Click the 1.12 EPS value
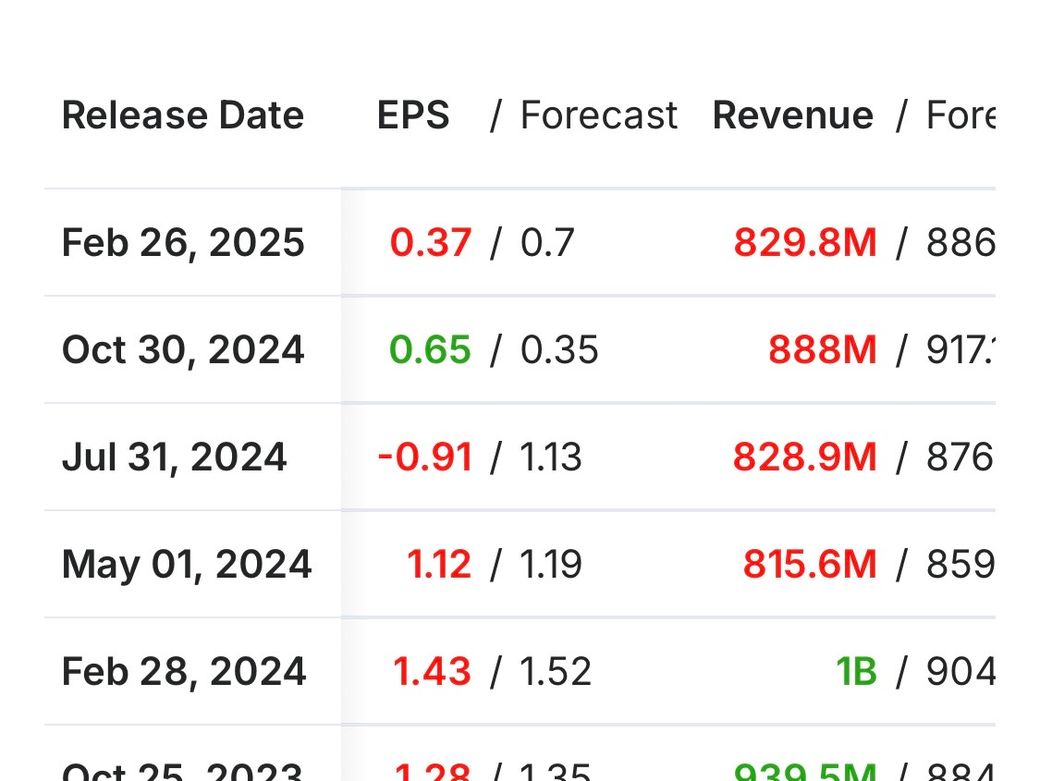The height and width of the screenshot is (781, 1040). [x=438, y=564]
